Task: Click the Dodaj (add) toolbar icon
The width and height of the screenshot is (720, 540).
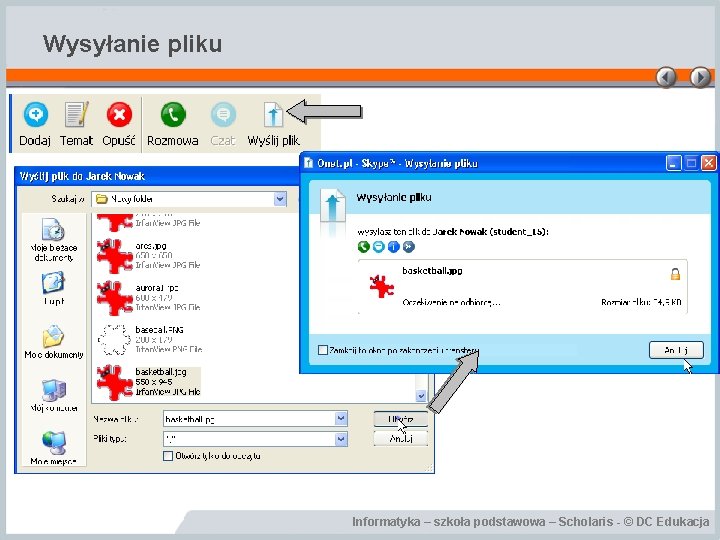Action: (x=35, y=114)
